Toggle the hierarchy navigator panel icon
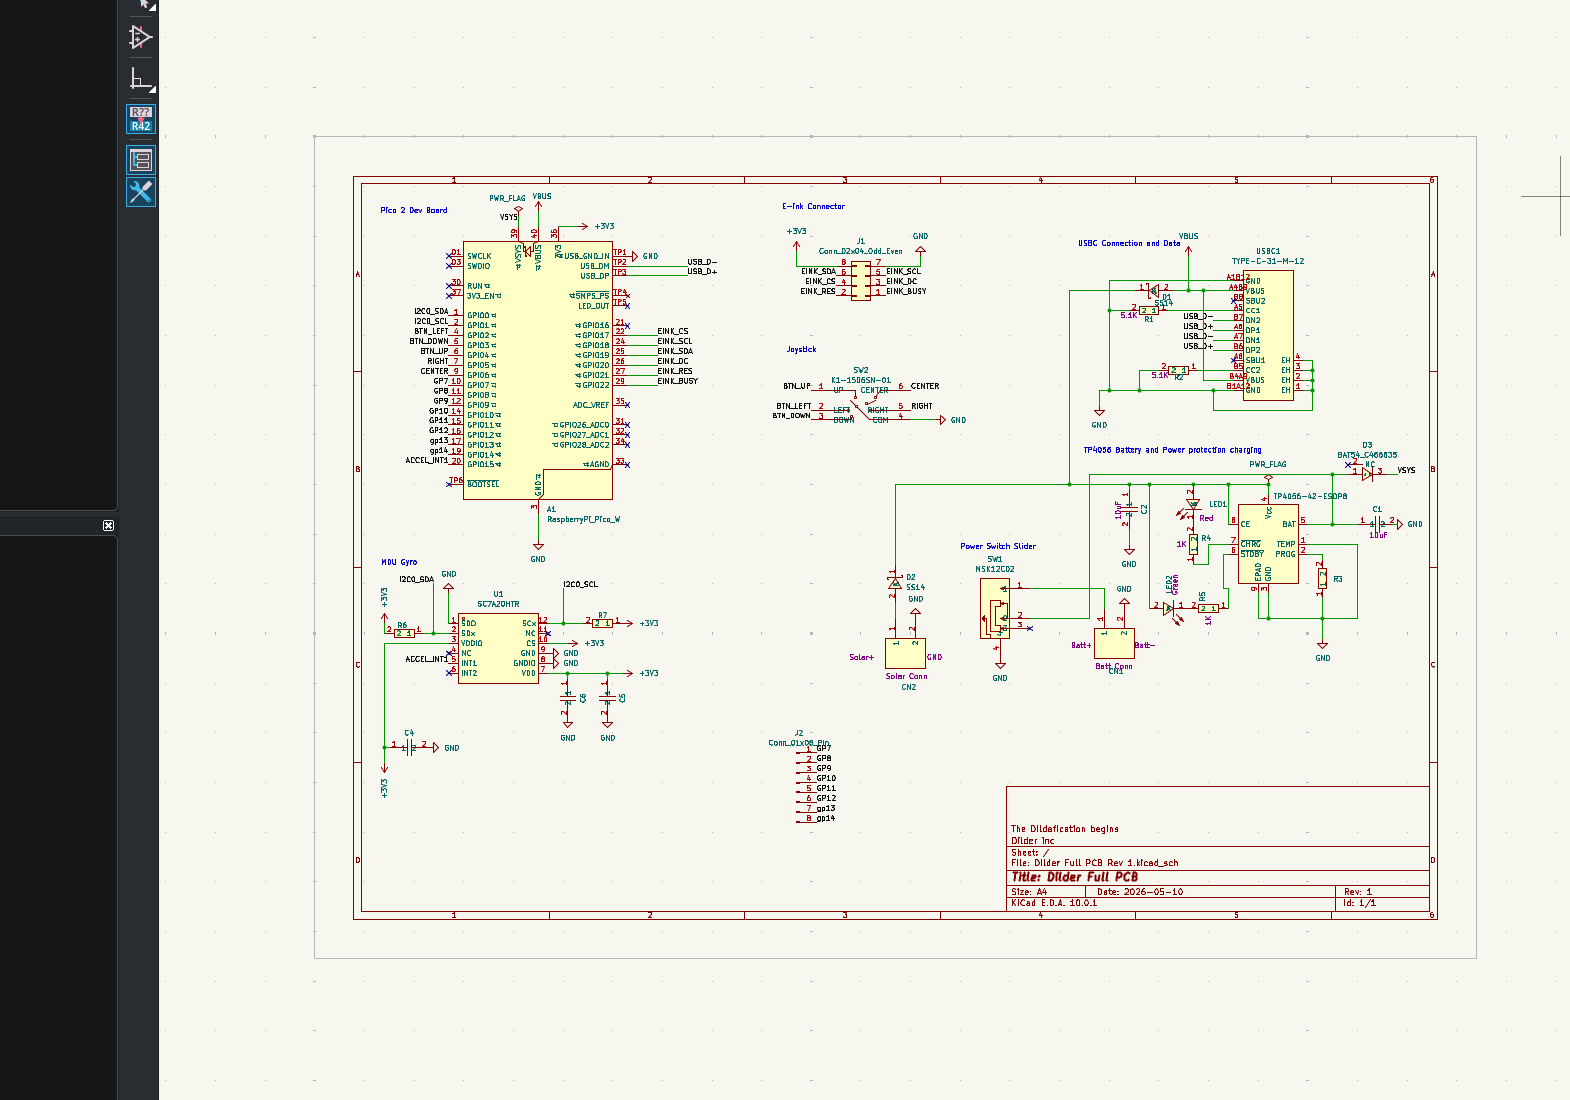The width and height of the screenshot is (1570, 1100). pos(140,159)
